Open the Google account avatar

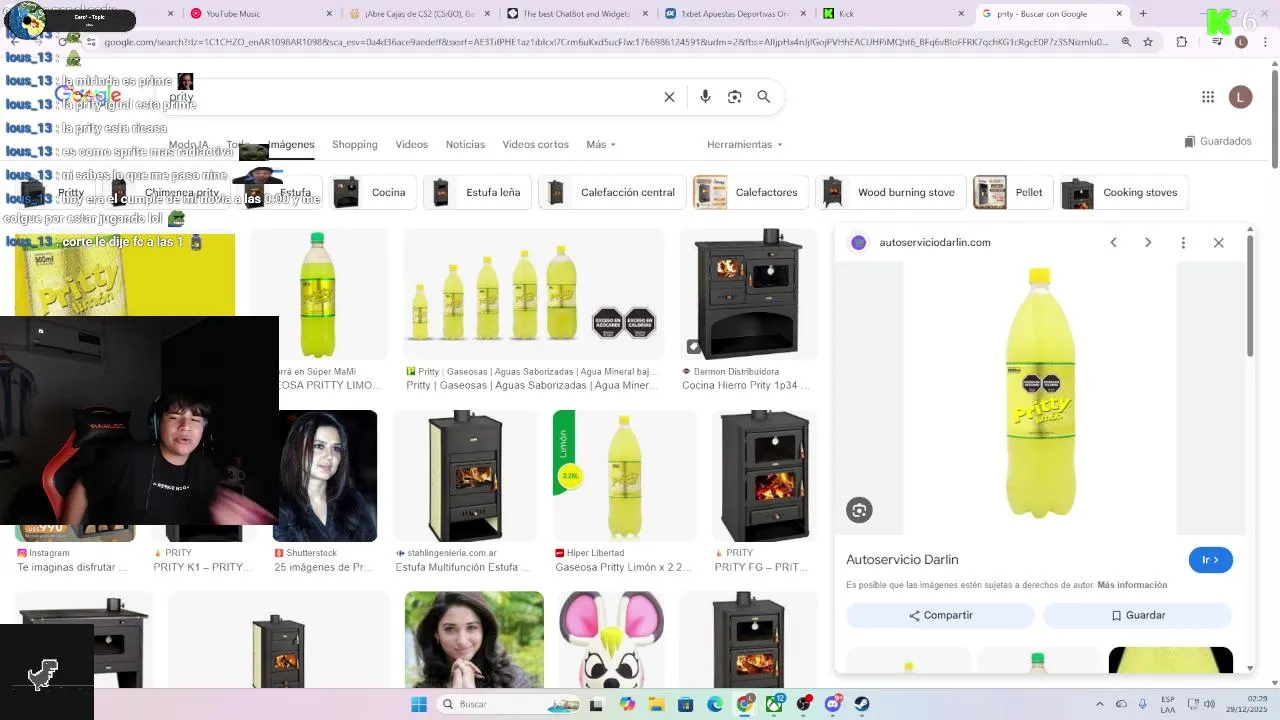(x=1241, y=97)
